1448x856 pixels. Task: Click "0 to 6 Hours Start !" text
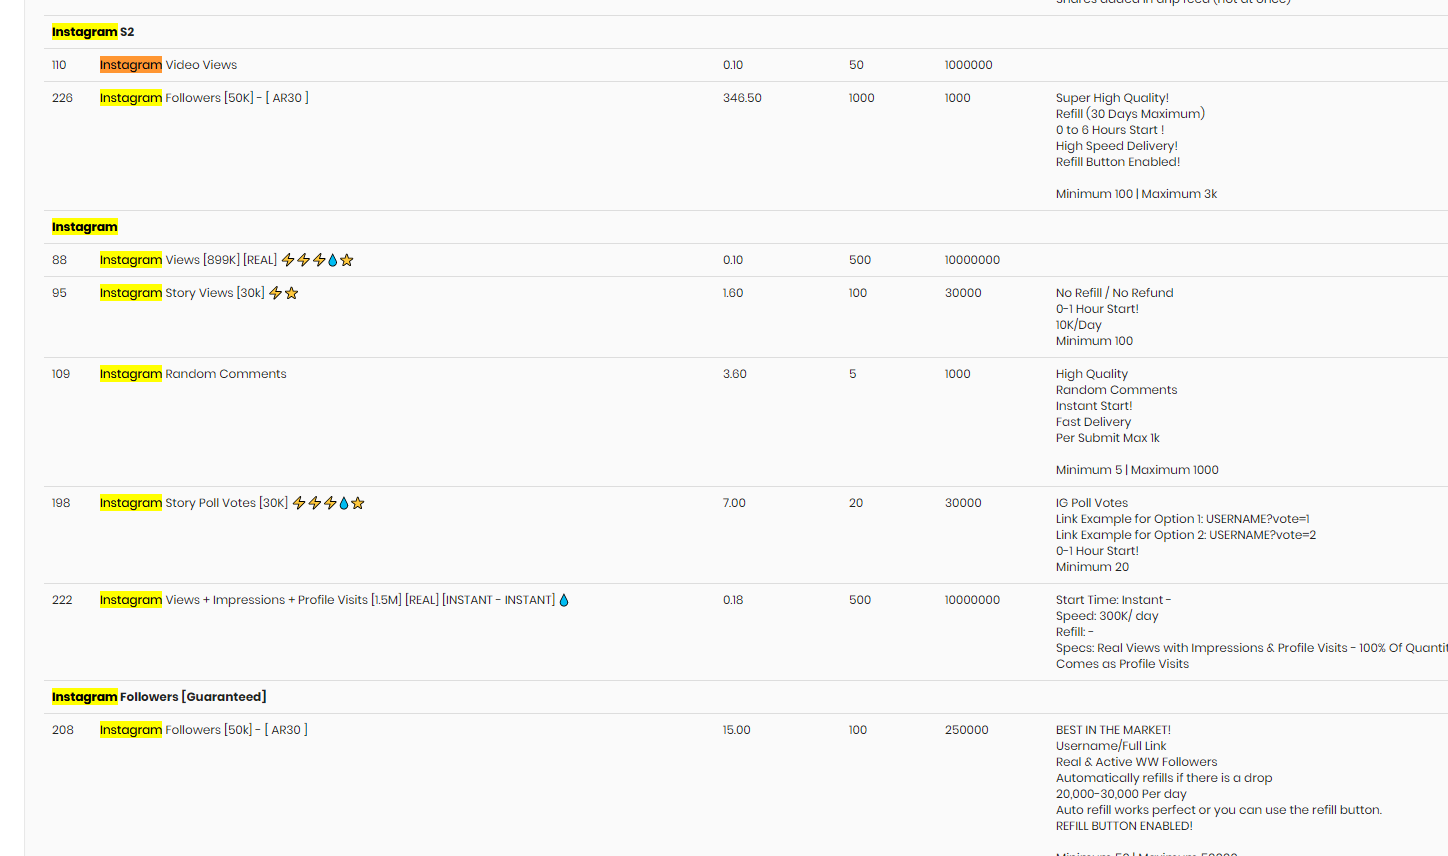(x=1110, y=130)
